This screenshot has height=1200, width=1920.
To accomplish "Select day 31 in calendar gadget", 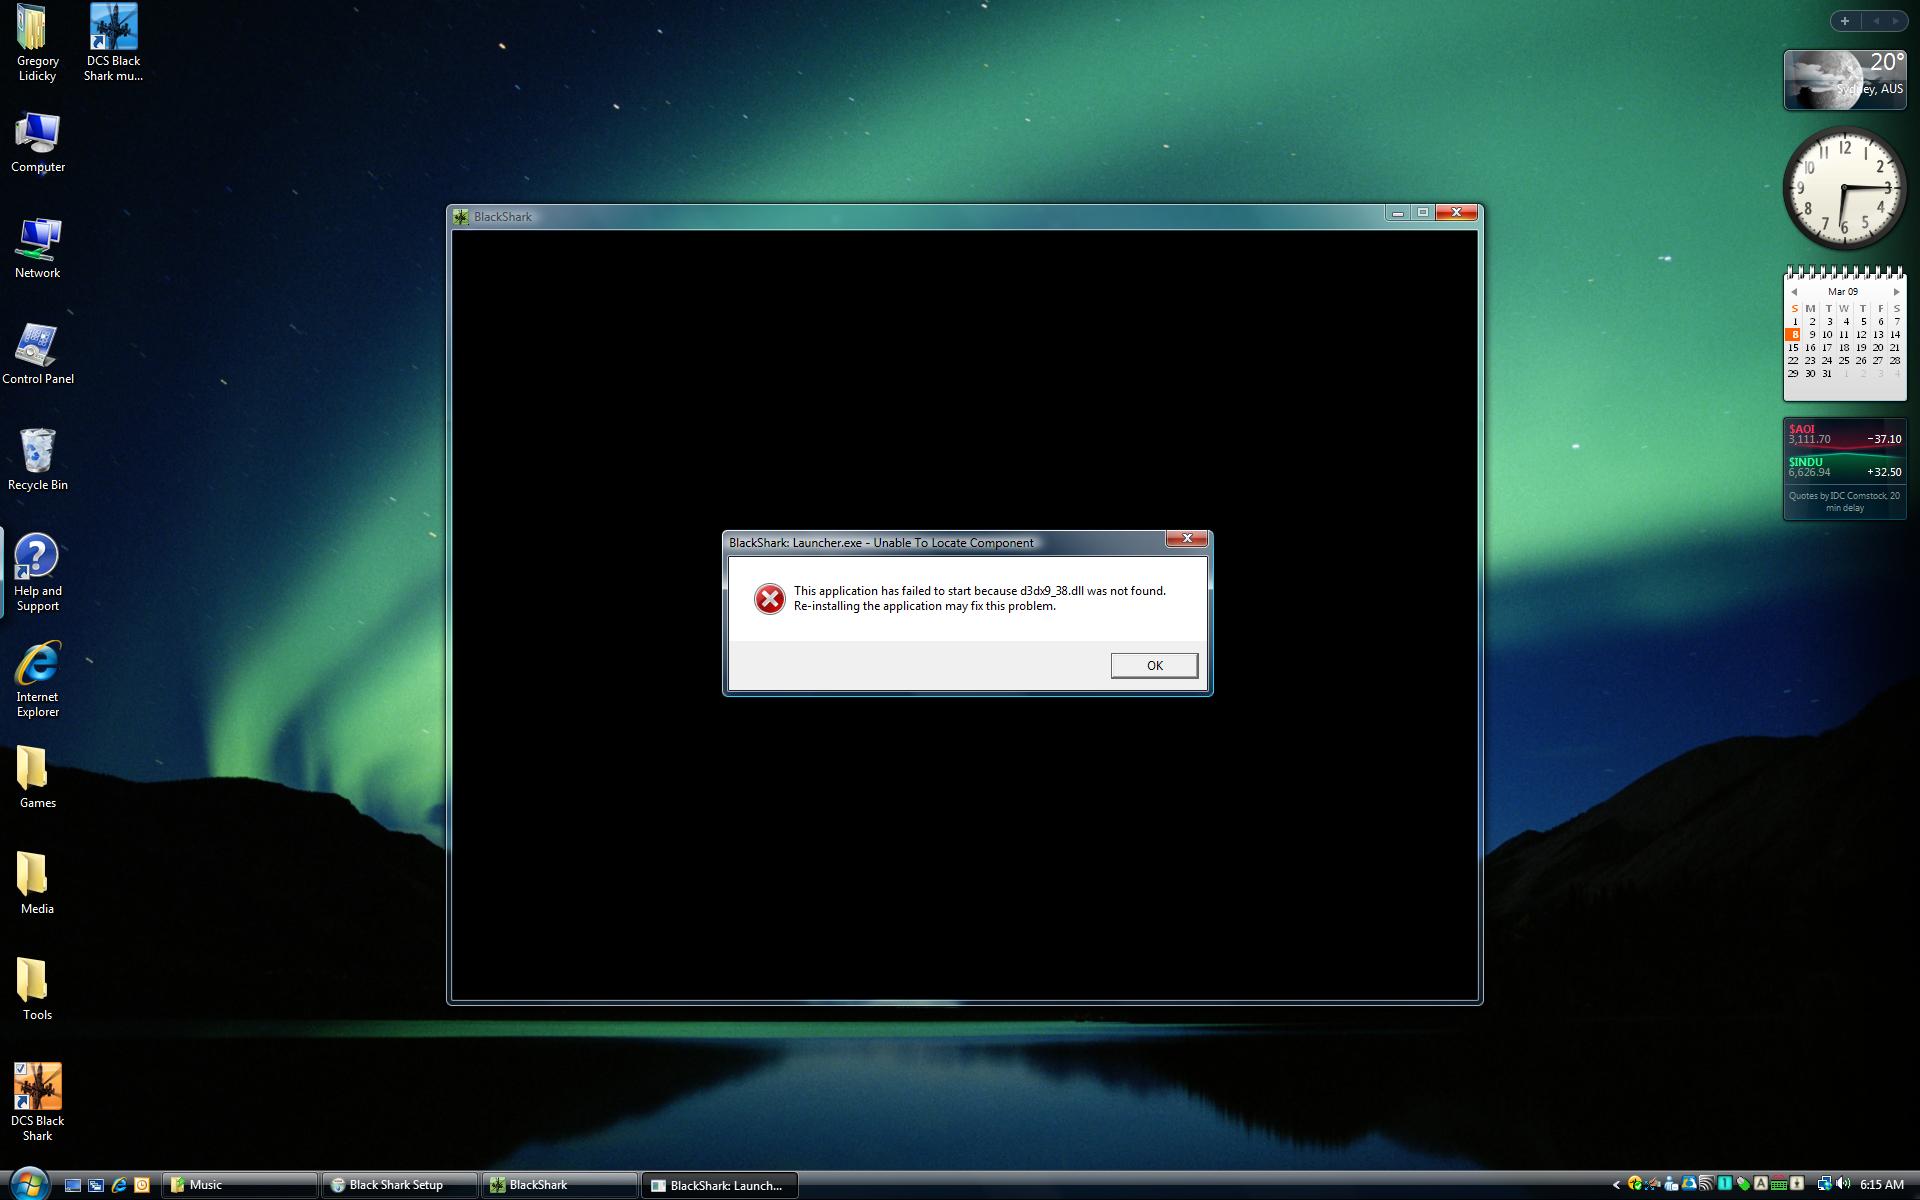I will pyautogui.click(x=1827, y=374).
